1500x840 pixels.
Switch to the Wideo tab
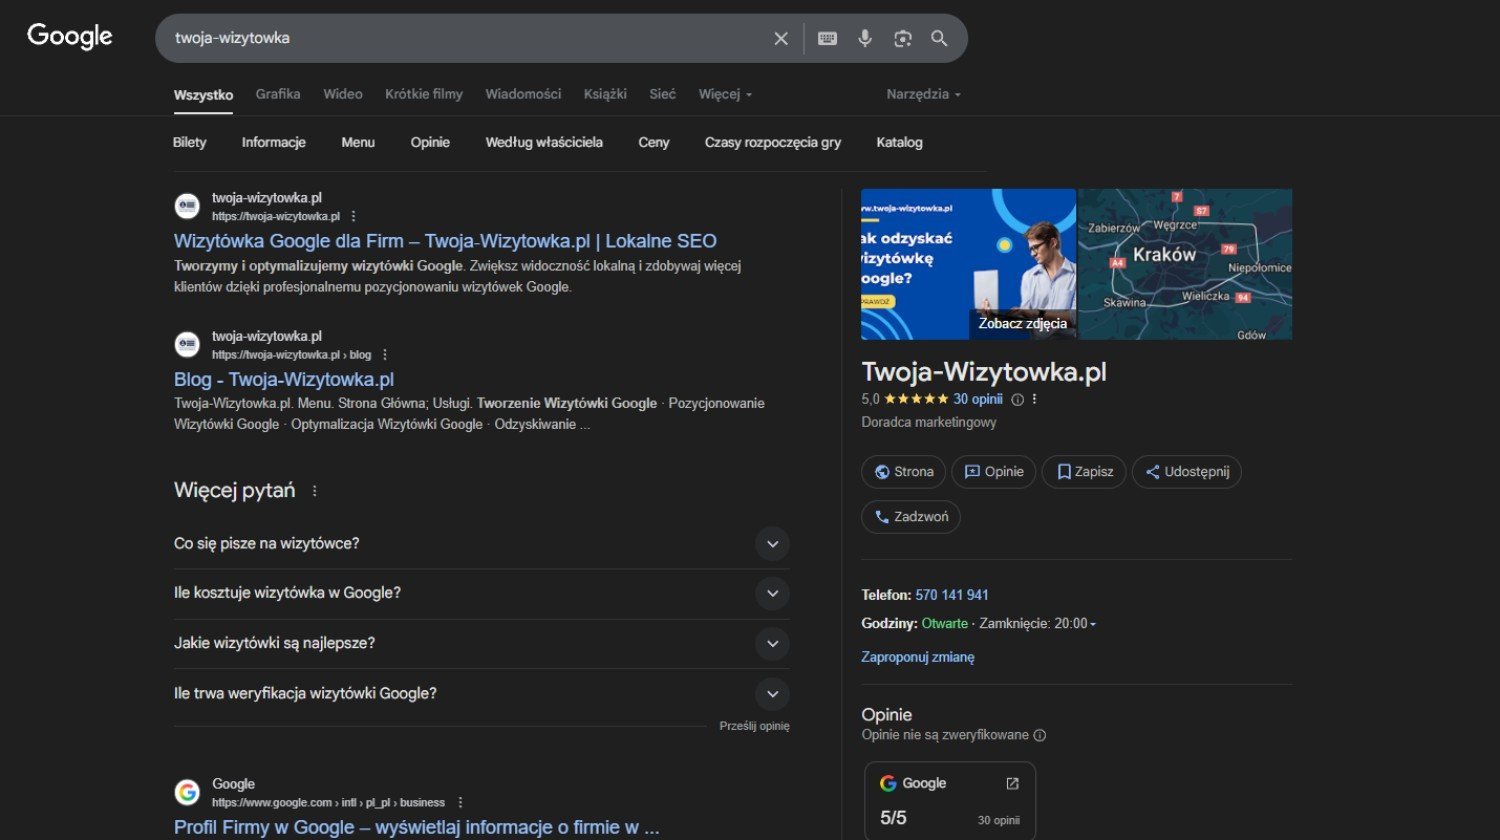(343, 94)
